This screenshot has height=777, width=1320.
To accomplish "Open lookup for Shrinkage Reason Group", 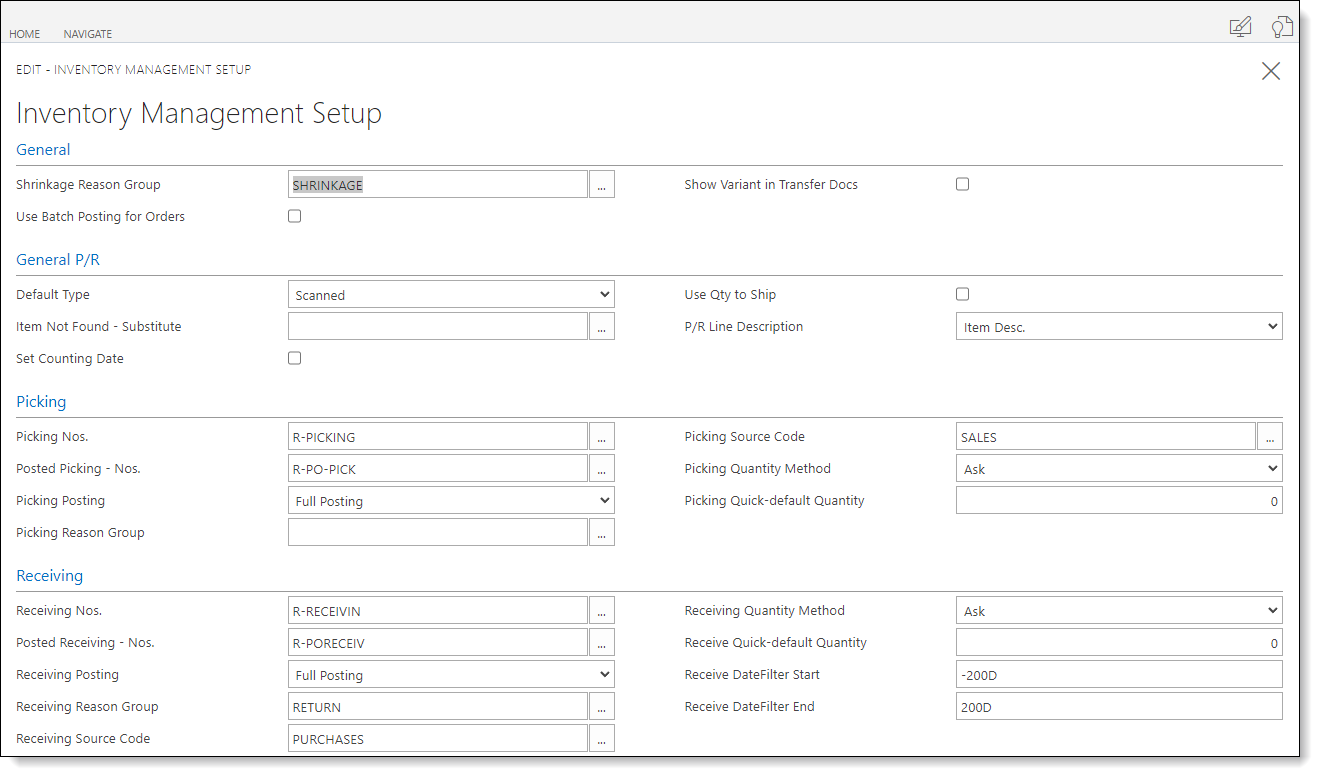I will point(601,185).
